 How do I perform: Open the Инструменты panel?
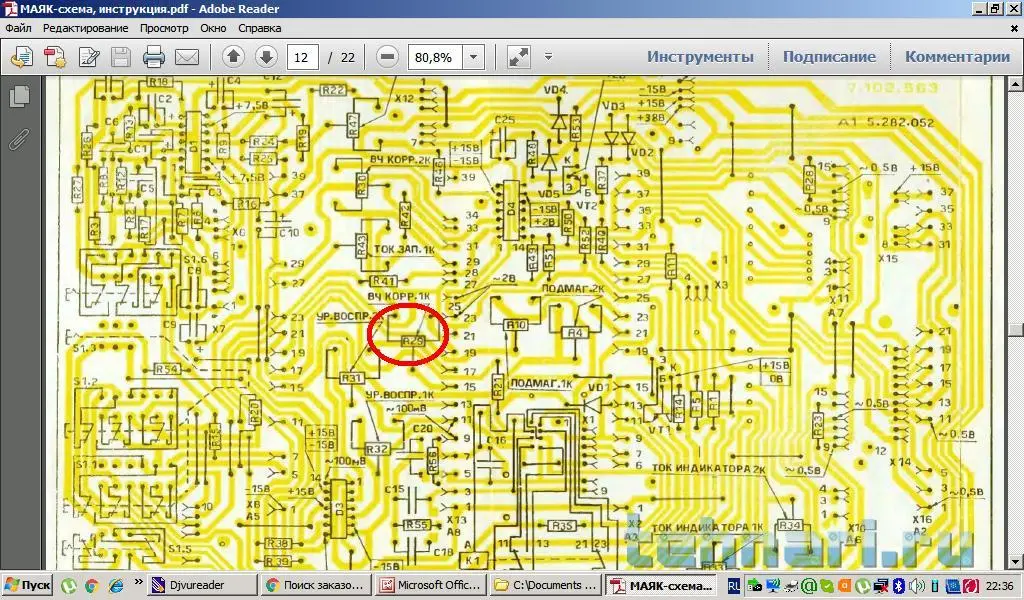click(700, 57)
